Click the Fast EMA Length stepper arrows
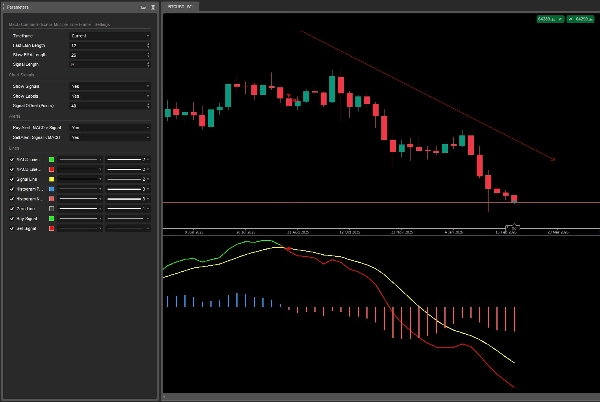The height and width of the screenshot is (402, 600). tap(148, 46)
